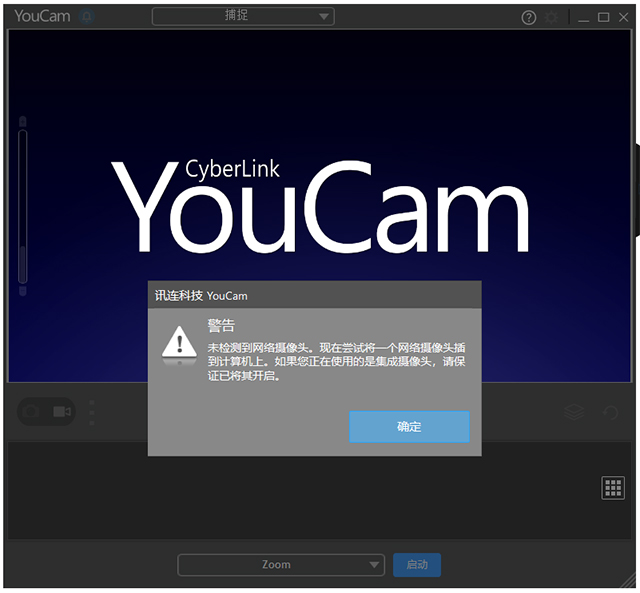The width and height of the screenshot is (640, 593).
Task: Click the zoom slider on left edge
Action: pos(23,207)
